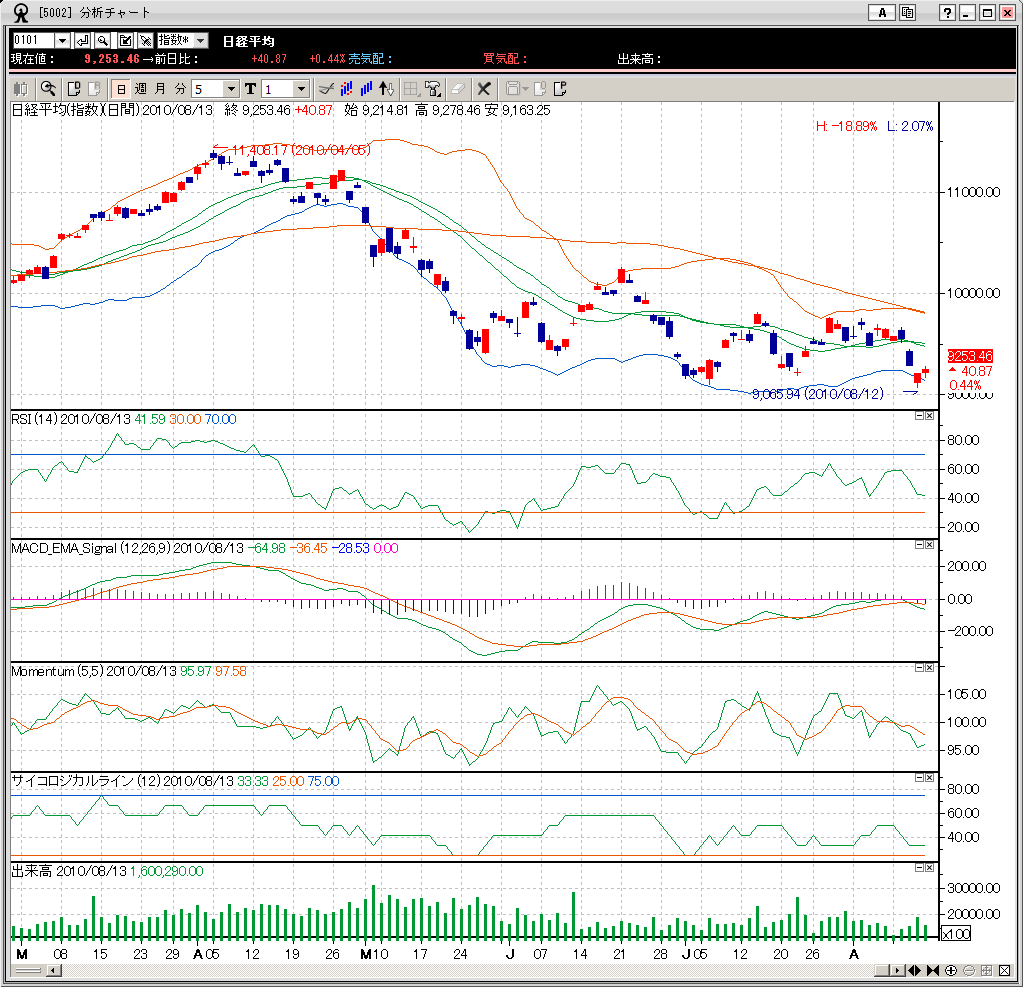Image resolution: width=1023 pixels, height=987 pixels.
Task: Switch to monthly (月) chart period
Action: click(x=160, y=88)
